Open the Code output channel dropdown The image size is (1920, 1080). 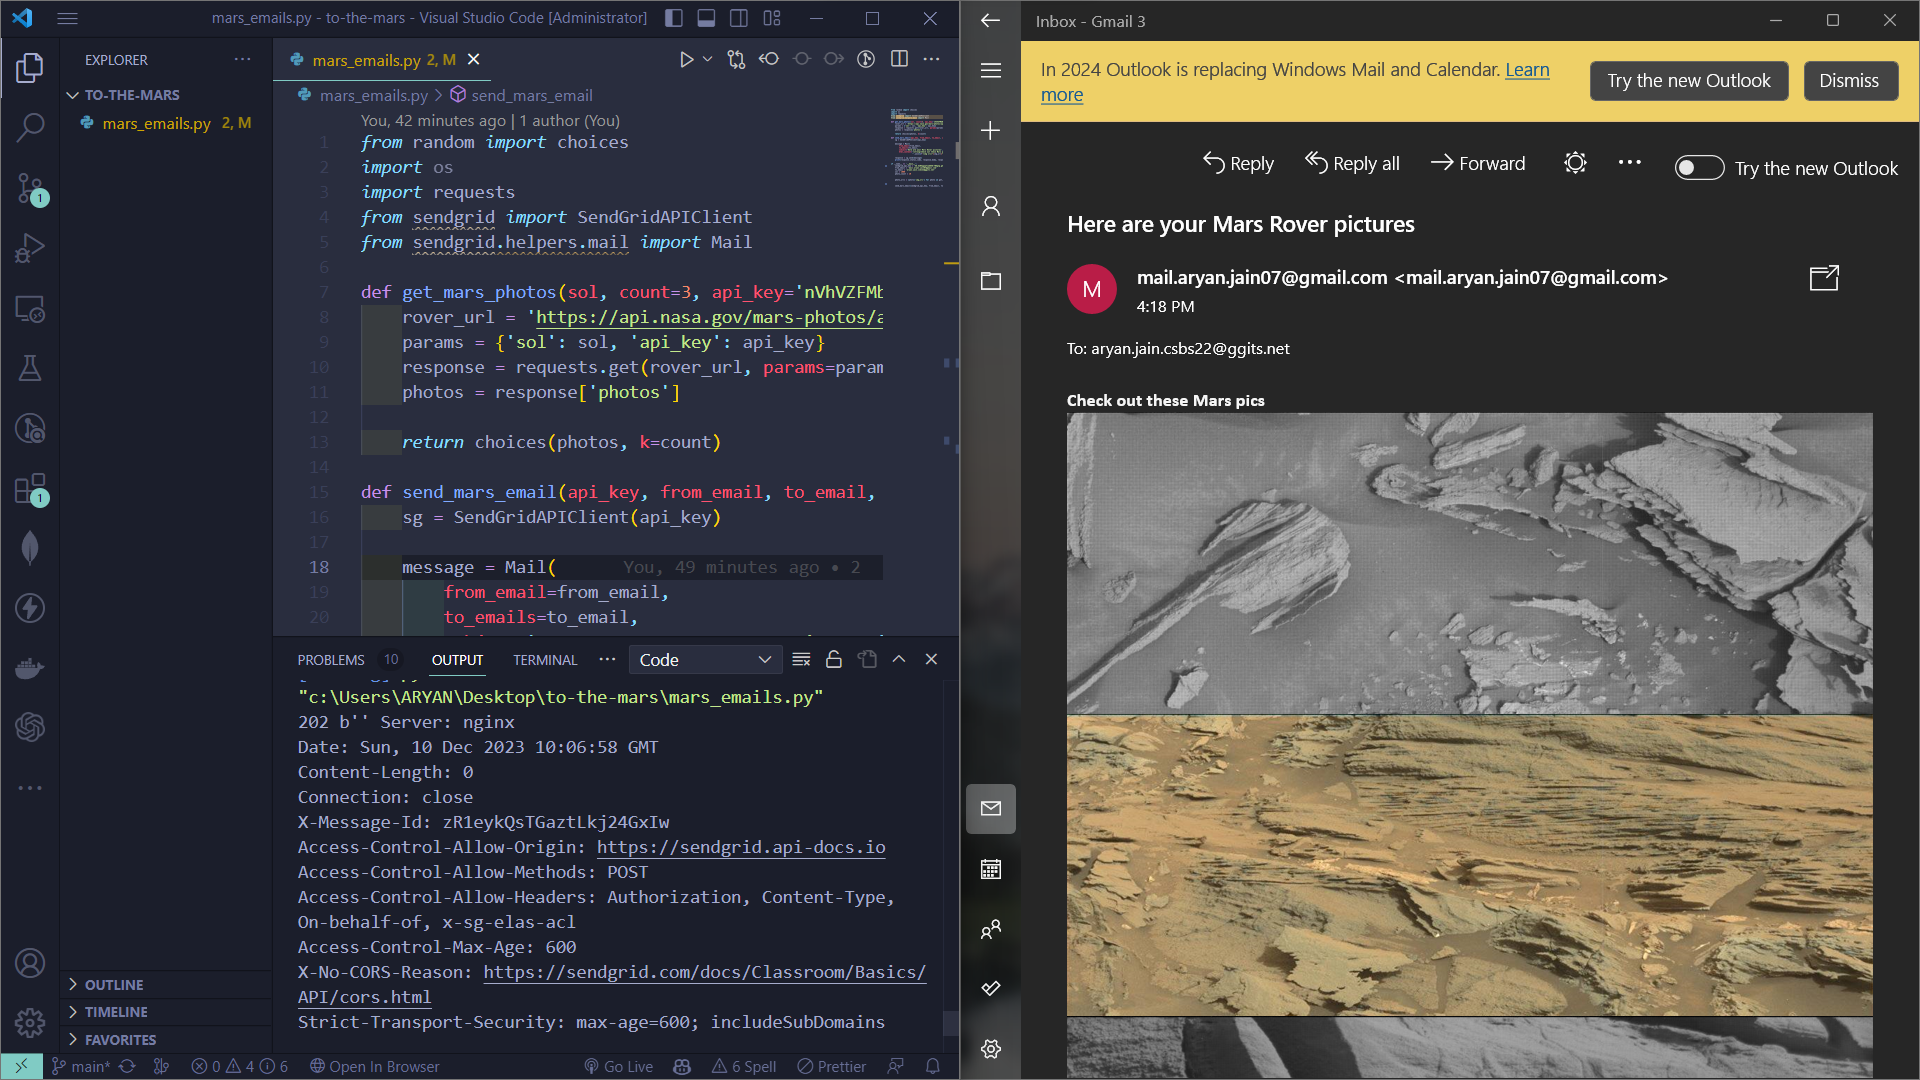click(x=704, y=659)
